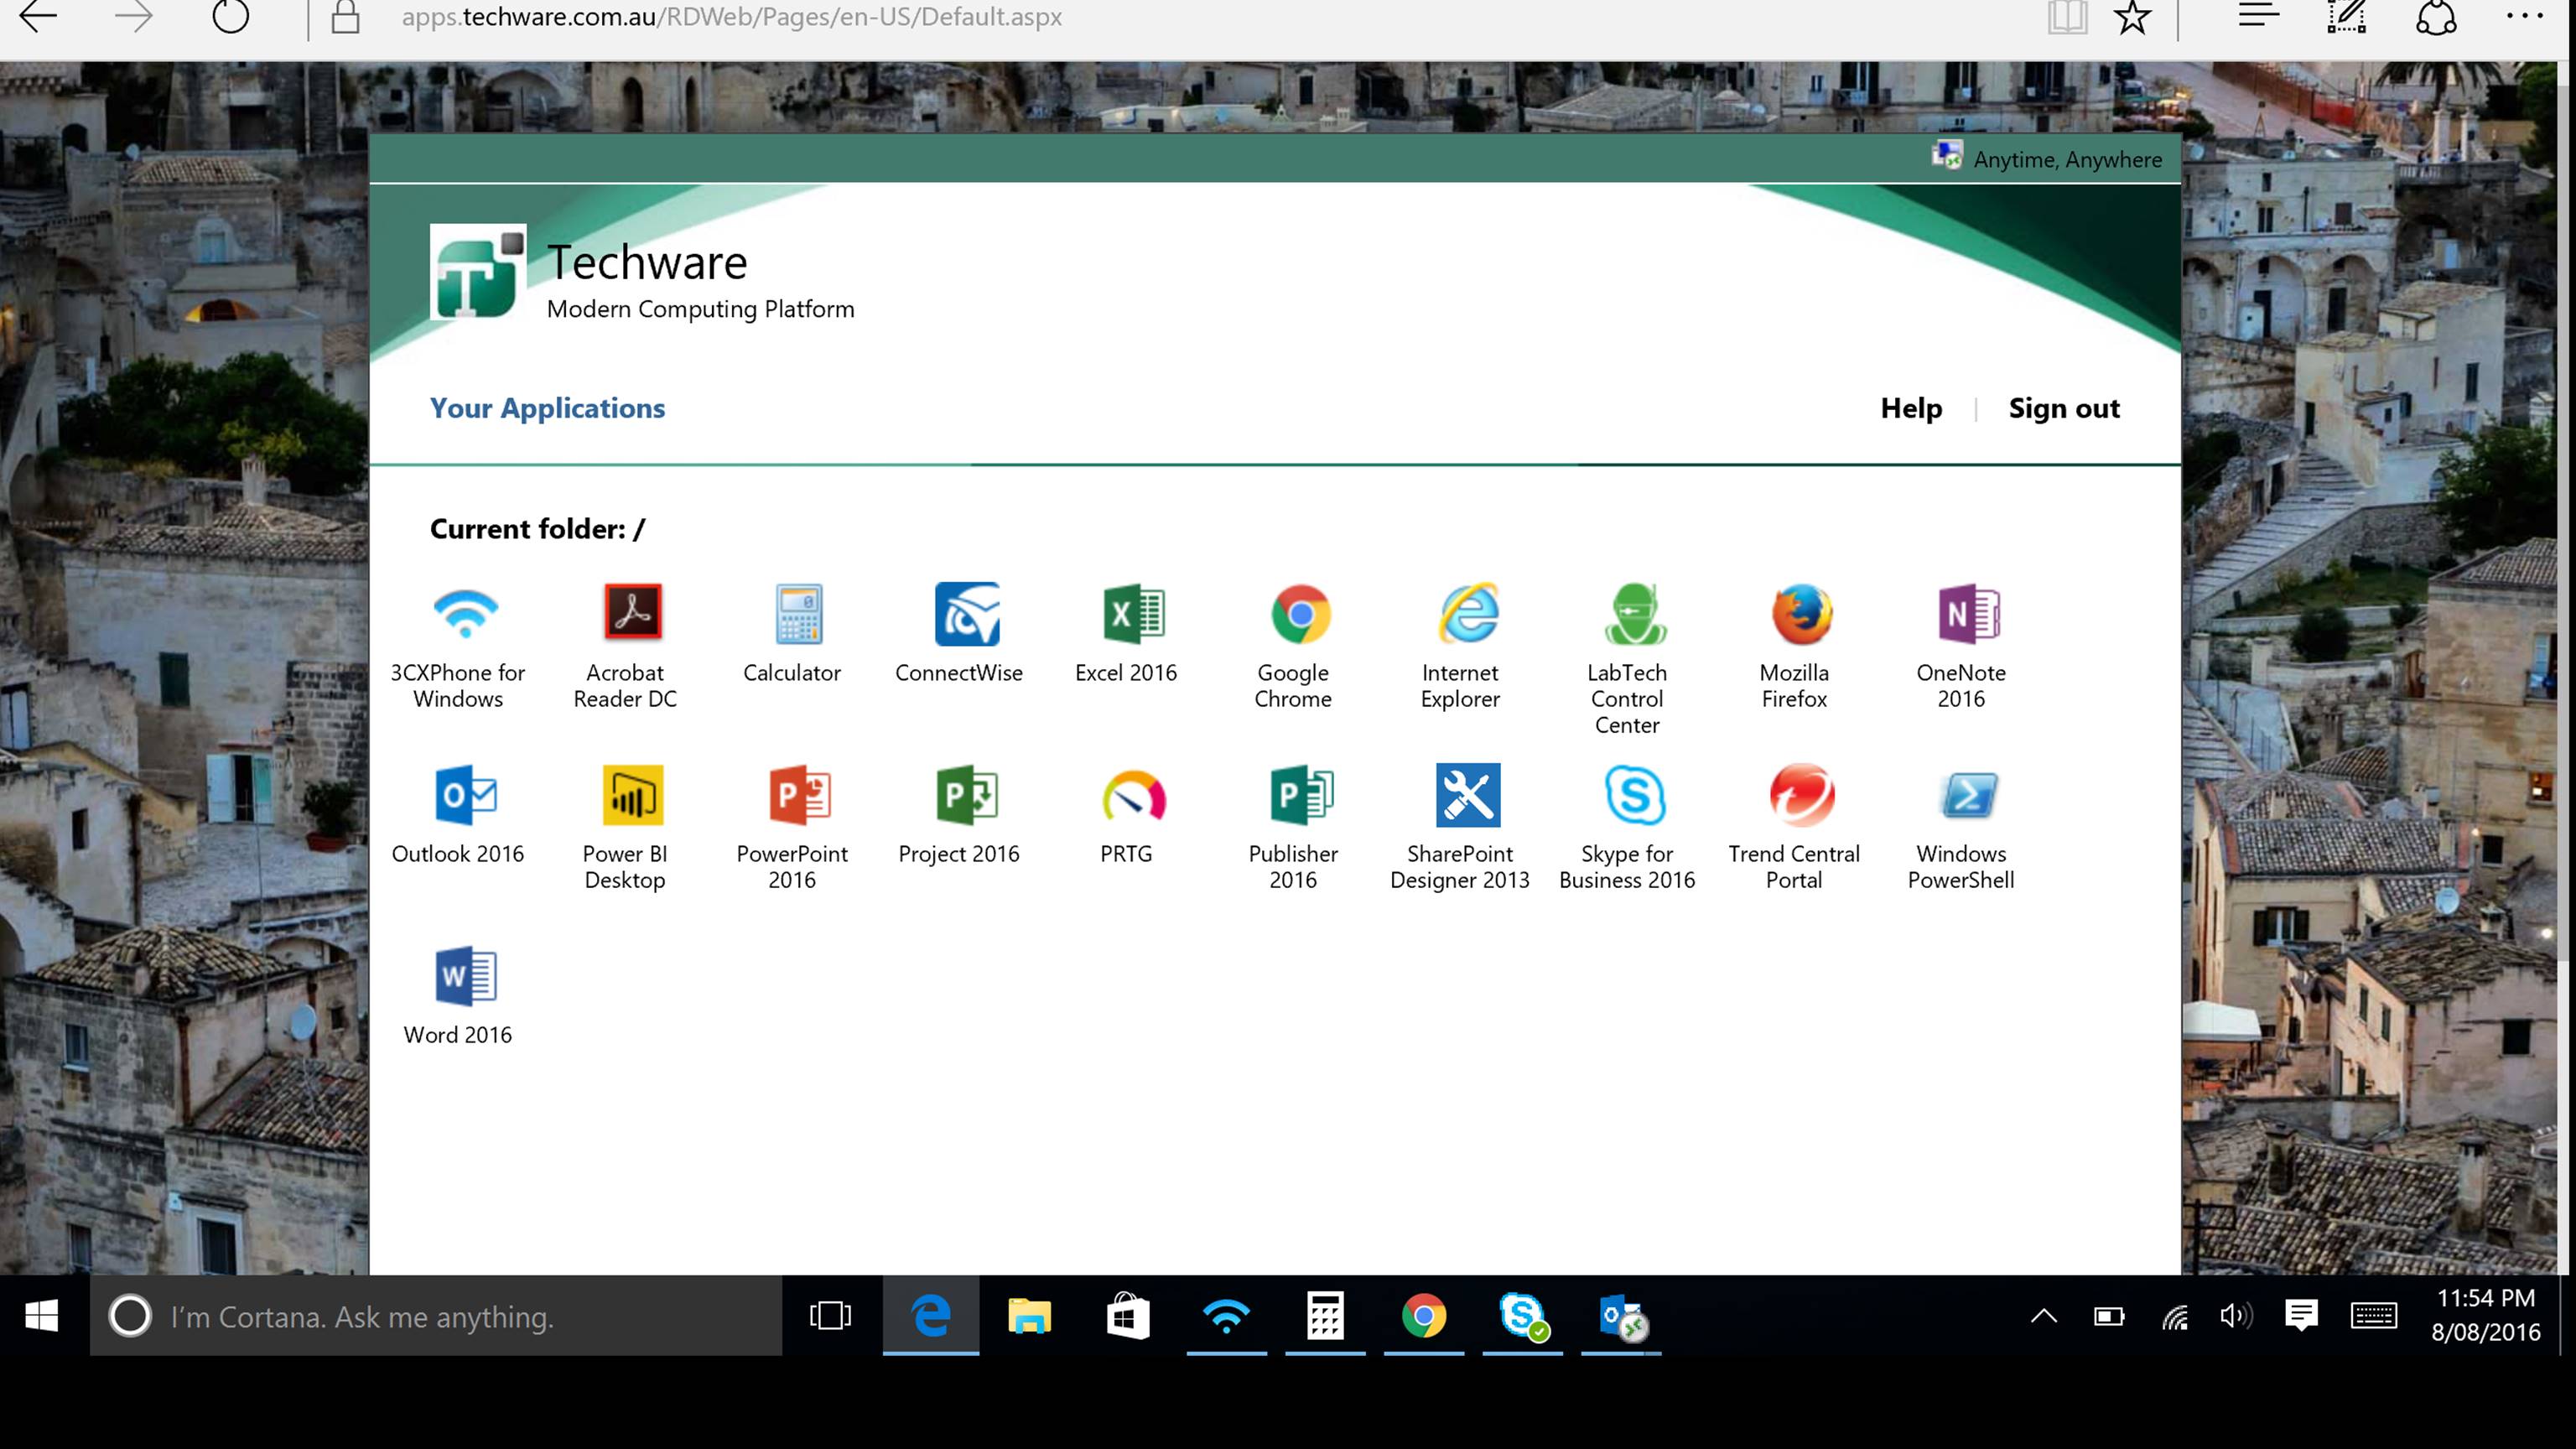Screen dimensions: 2576x1449
Task: Open the Edge share button
Action: pyautogui.click(x=2436, y=16)
